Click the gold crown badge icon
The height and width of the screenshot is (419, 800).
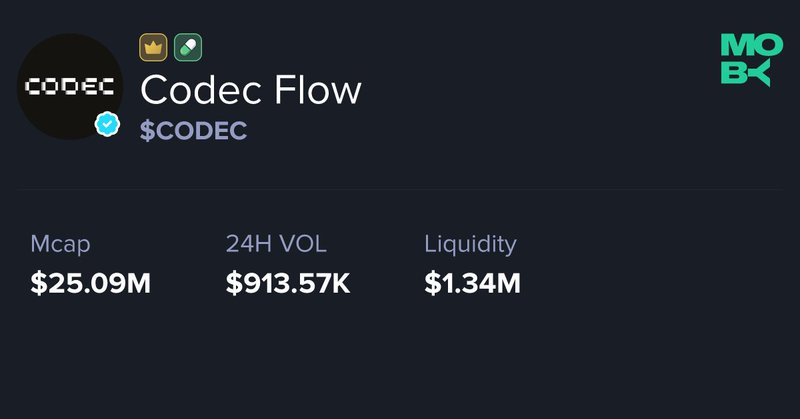[153, 47]
